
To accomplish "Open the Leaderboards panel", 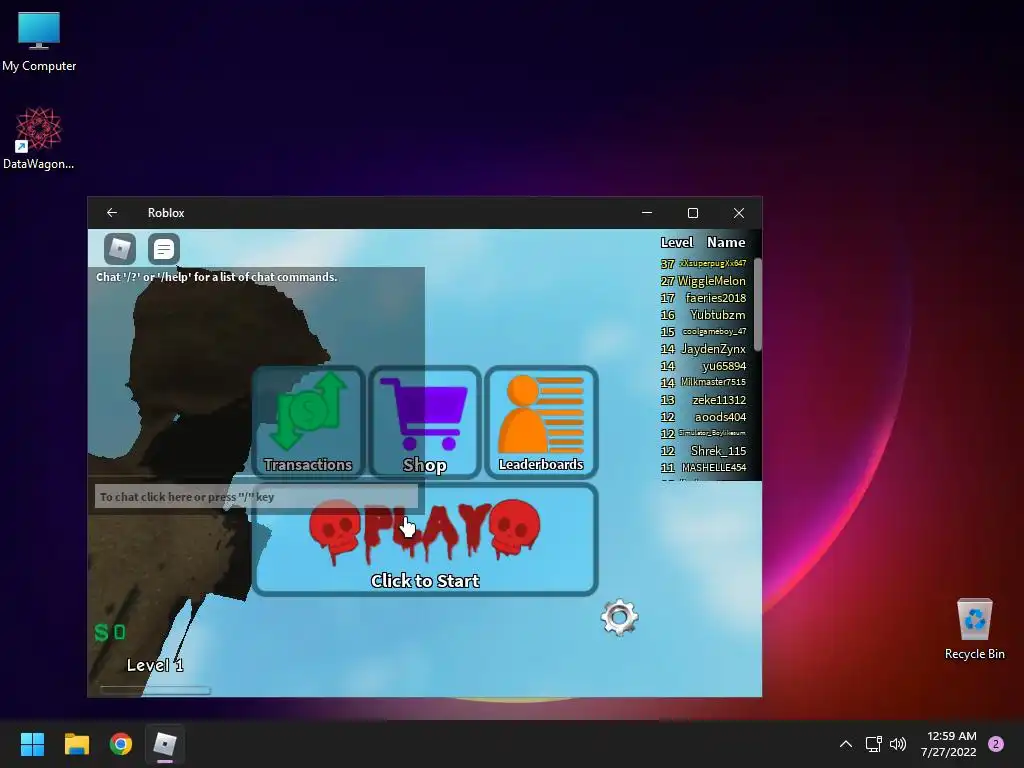I will 541,422.
